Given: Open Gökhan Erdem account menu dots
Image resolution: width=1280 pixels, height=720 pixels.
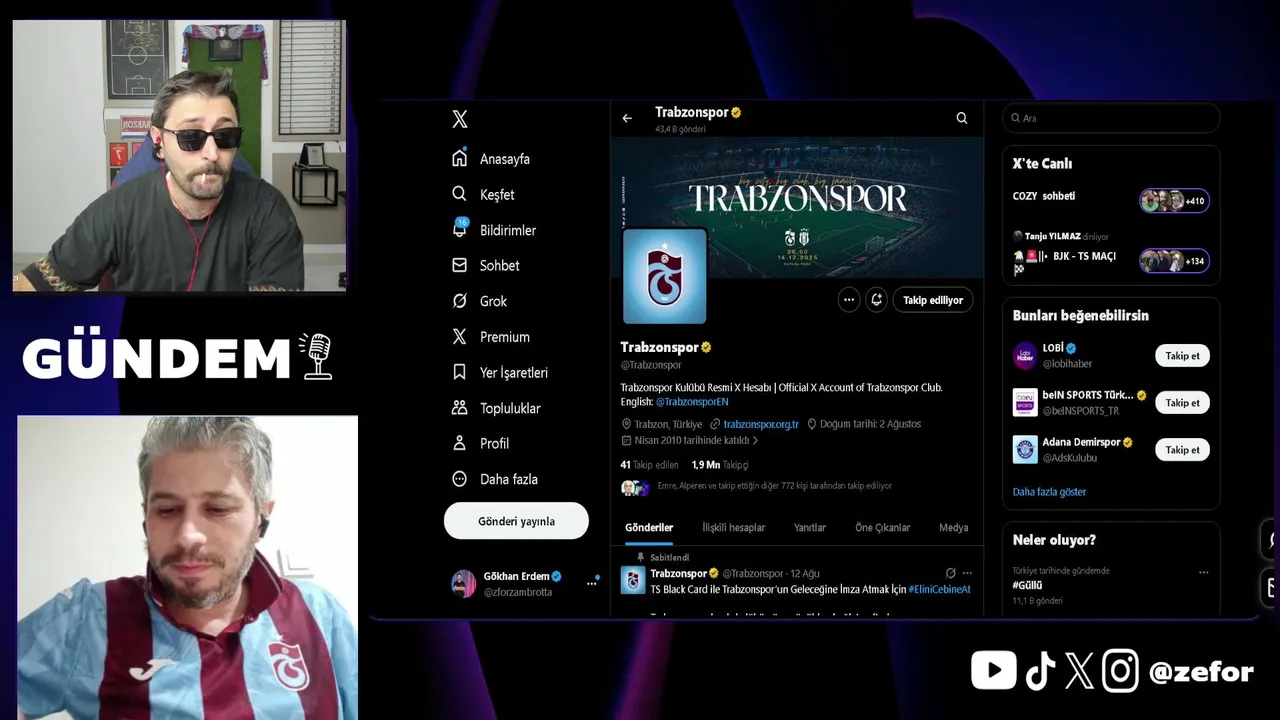Looking at the screenshot, I should [591, 584].
